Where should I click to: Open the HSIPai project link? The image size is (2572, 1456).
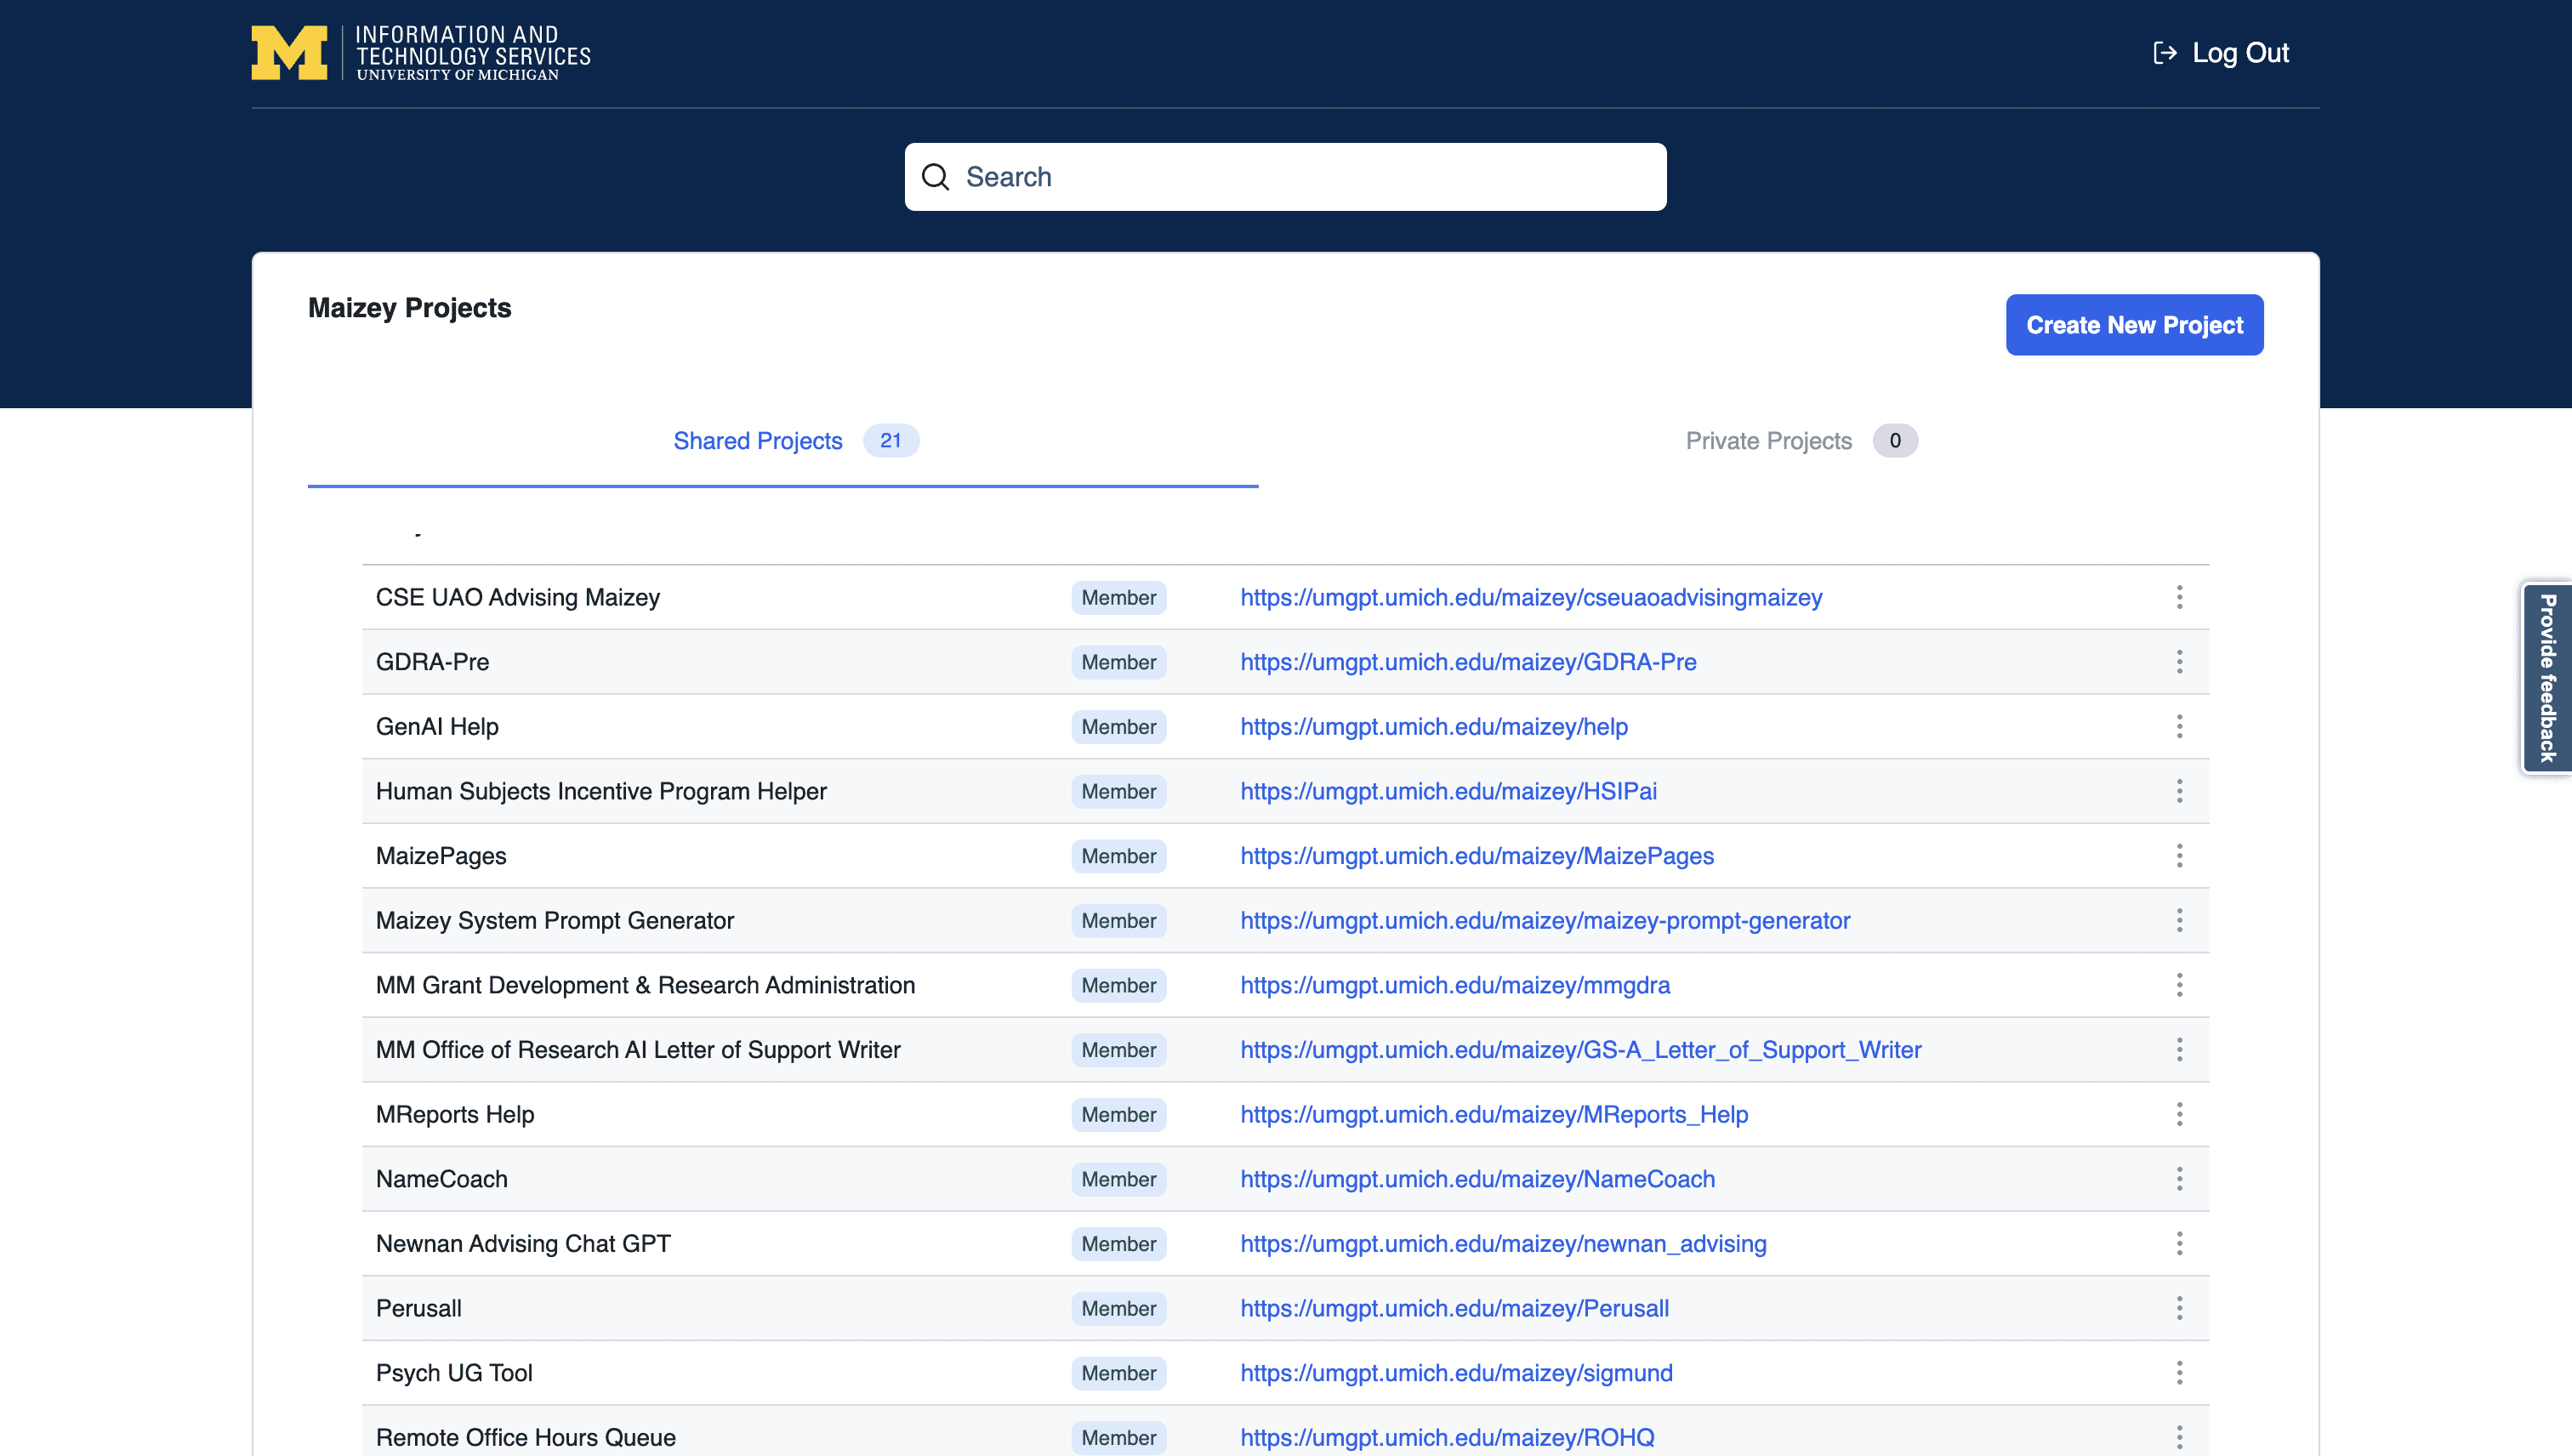[x=1448, y=791]
